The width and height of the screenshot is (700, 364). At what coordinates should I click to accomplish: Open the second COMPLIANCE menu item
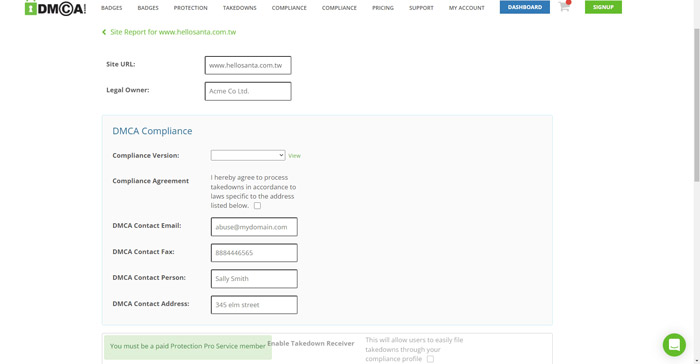pyautogui.click(x=339, y=8)
